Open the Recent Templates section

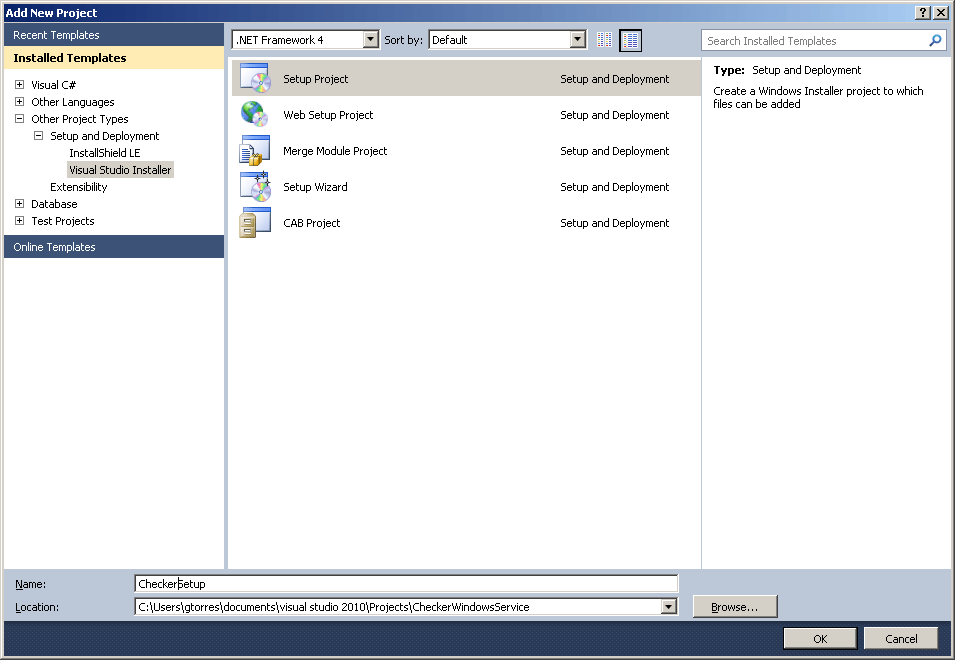click(114, 35)
